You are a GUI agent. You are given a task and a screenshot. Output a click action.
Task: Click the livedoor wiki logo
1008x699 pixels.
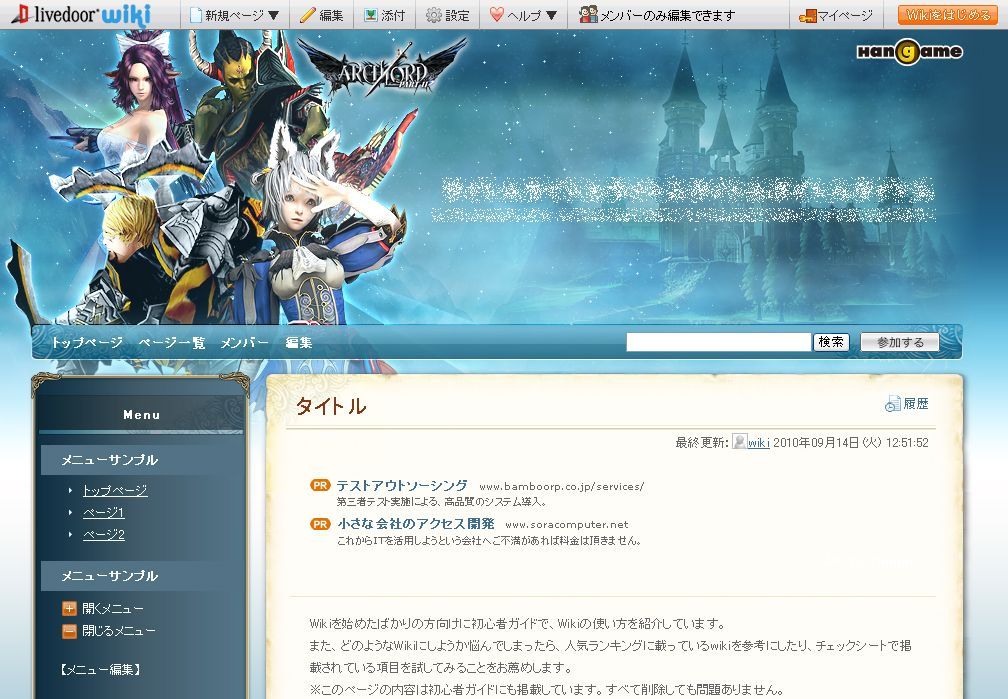80,15
